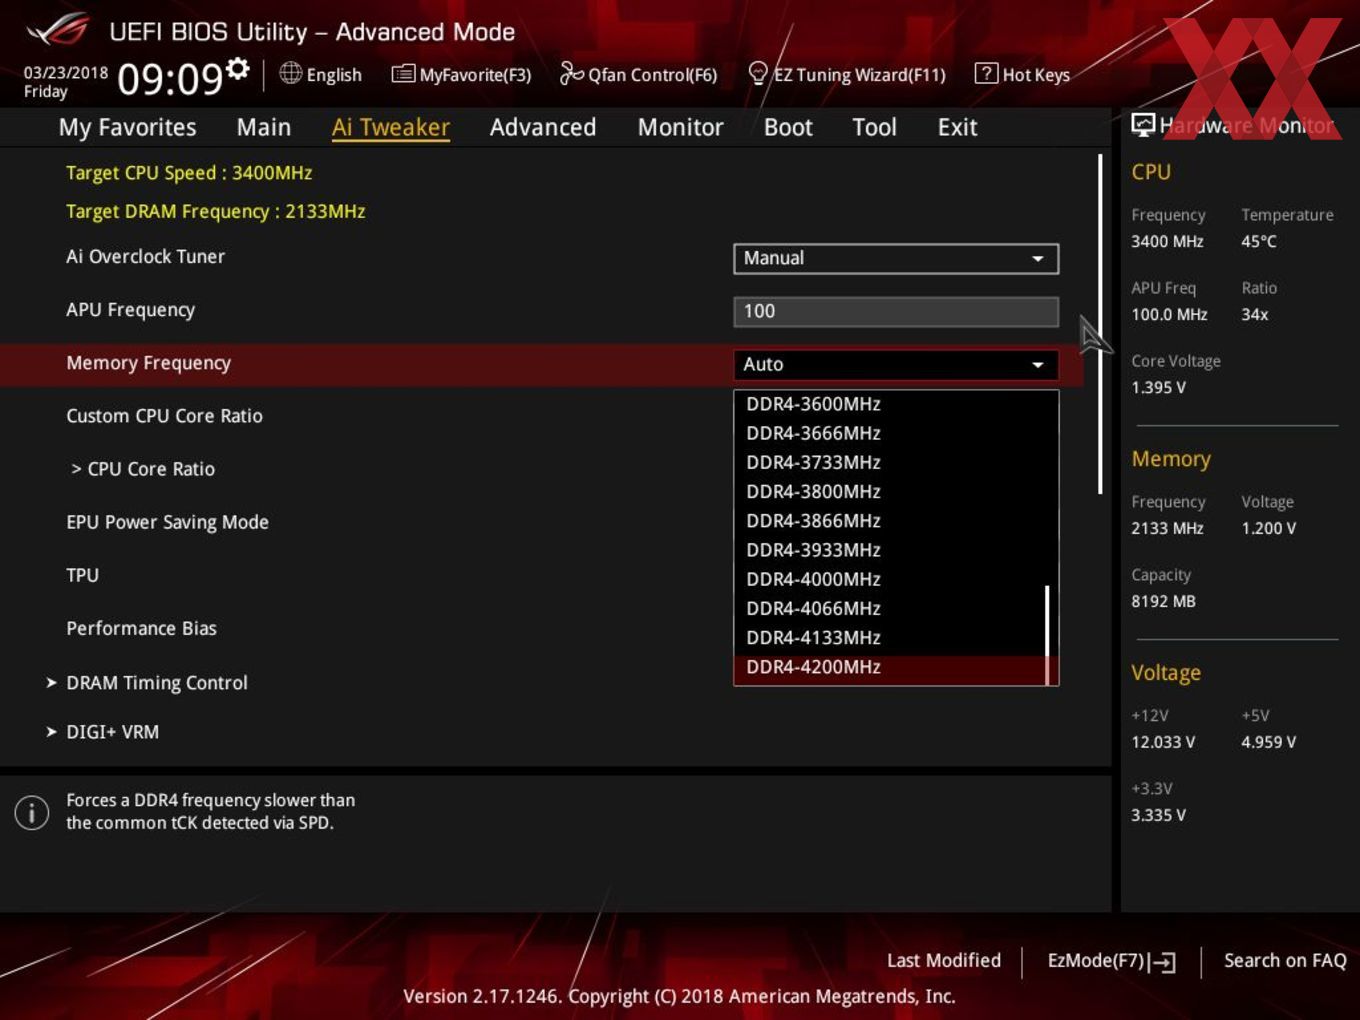This screenshot has height=1020, width=1360.
Task: Click Last Modified at the bottom
Action: (943, 960)
